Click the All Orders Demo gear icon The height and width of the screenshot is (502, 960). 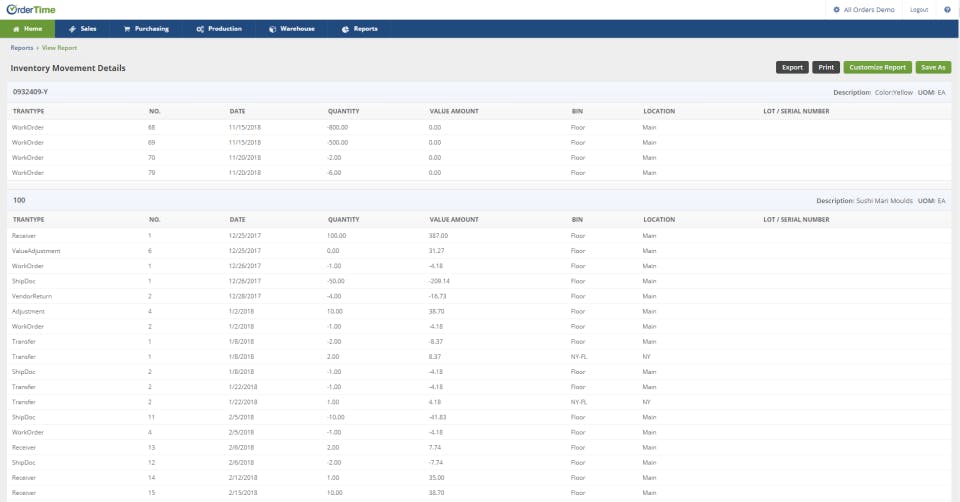click(x=836, y=9)
